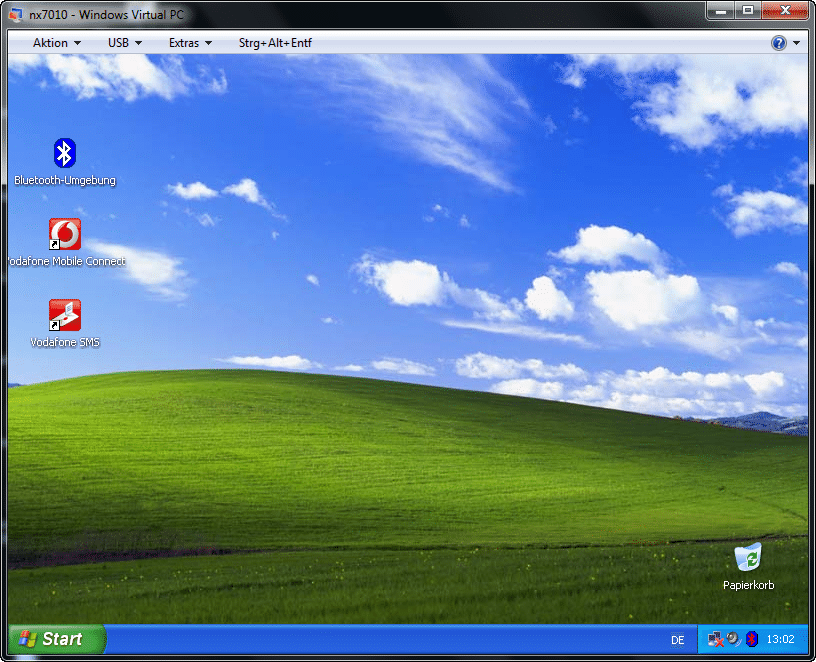Maximize the nx7010 Virtual PC window

(748, 10)
